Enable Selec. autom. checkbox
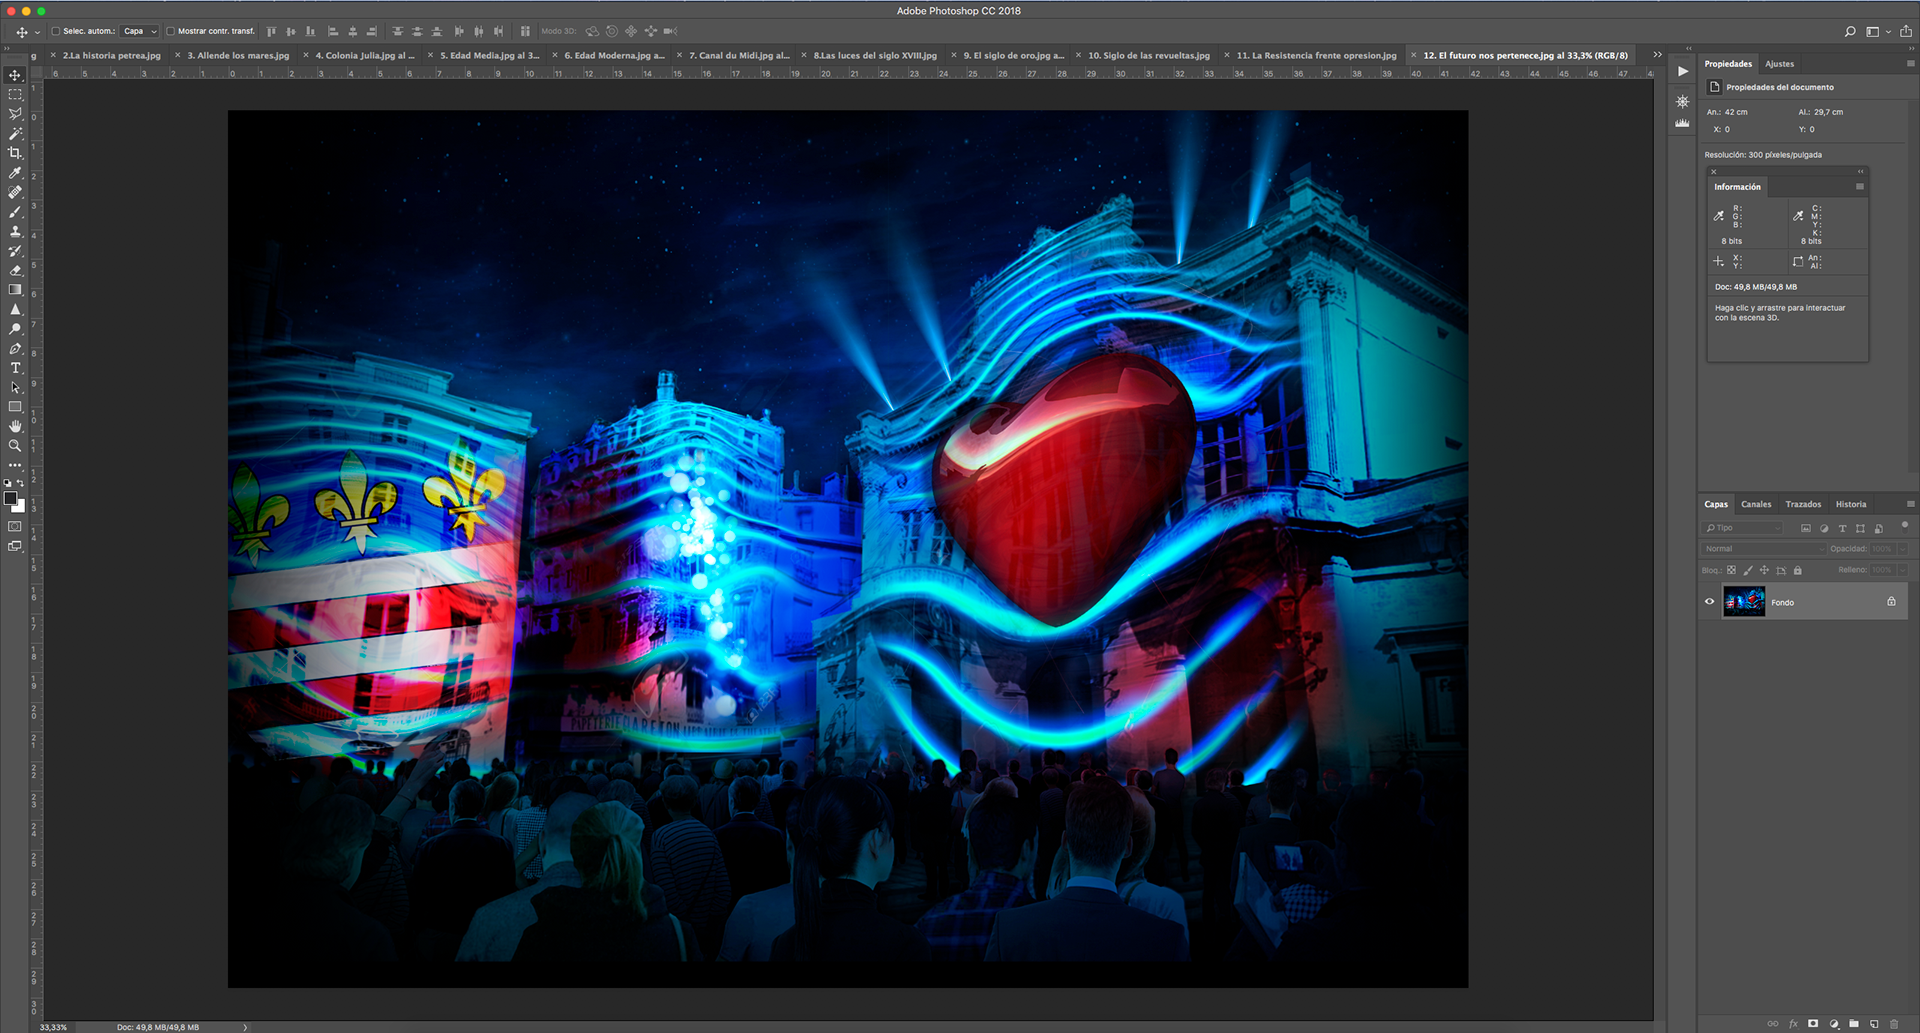Screen dimensions: 1920x1033 tap(56, 31)
